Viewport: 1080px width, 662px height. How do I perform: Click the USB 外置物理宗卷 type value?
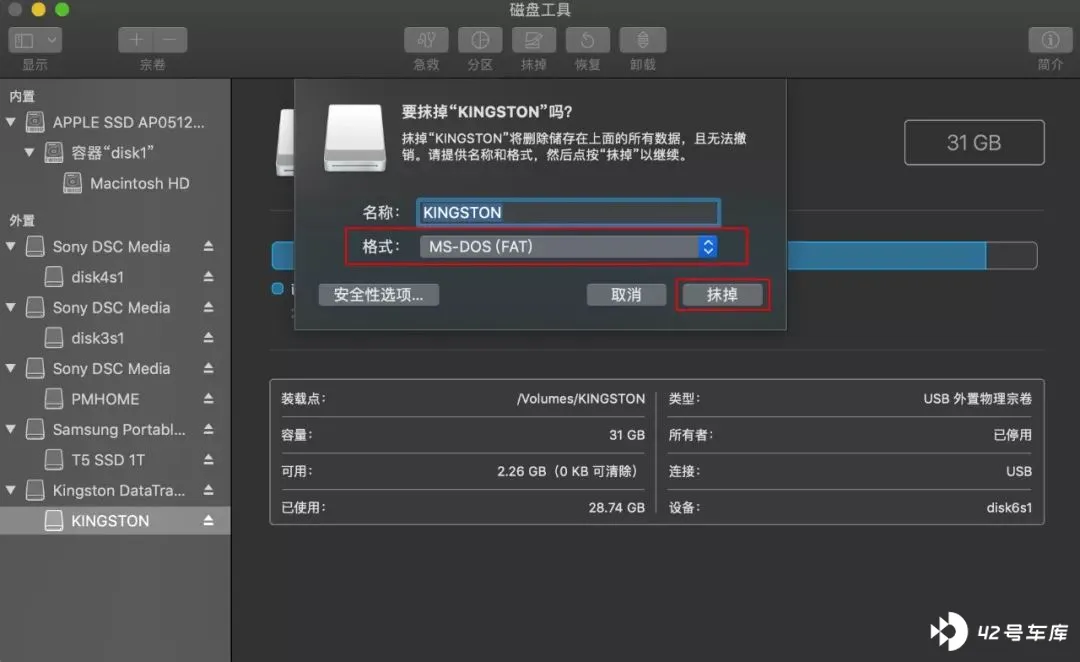point(977,399)
